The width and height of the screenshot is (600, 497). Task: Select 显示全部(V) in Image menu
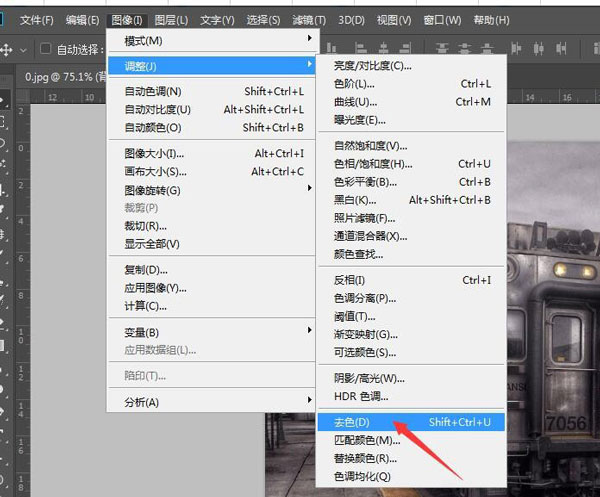(212, 244)
